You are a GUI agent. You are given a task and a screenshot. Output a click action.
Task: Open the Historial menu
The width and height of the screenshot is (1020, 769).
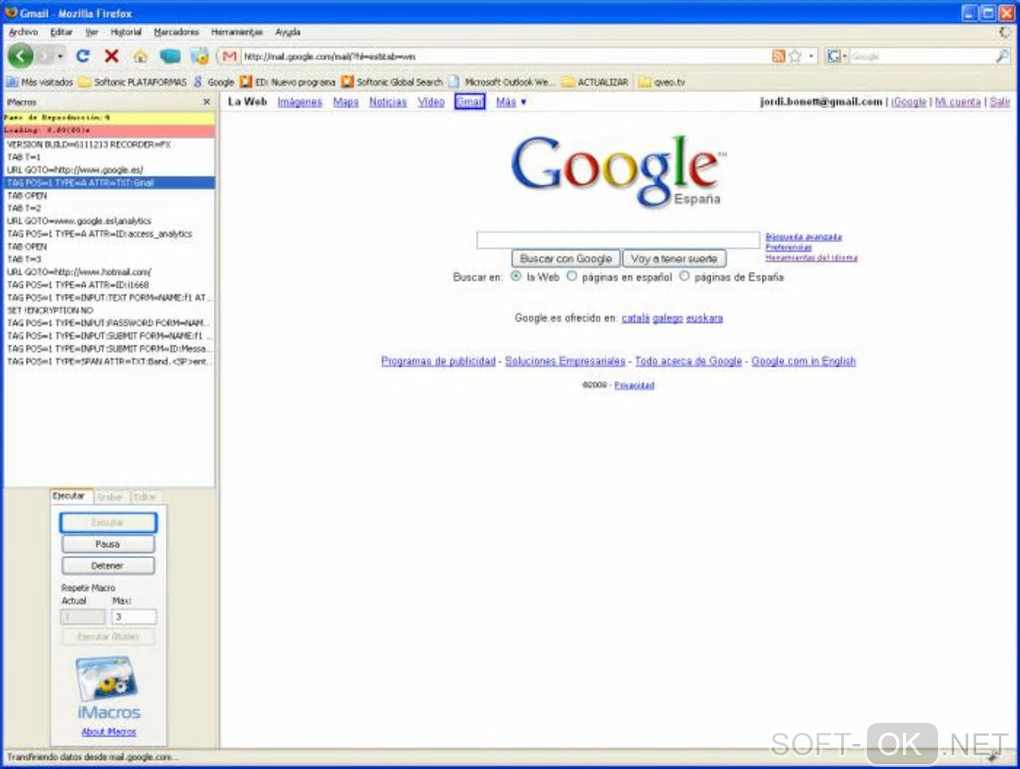(126, 32)
